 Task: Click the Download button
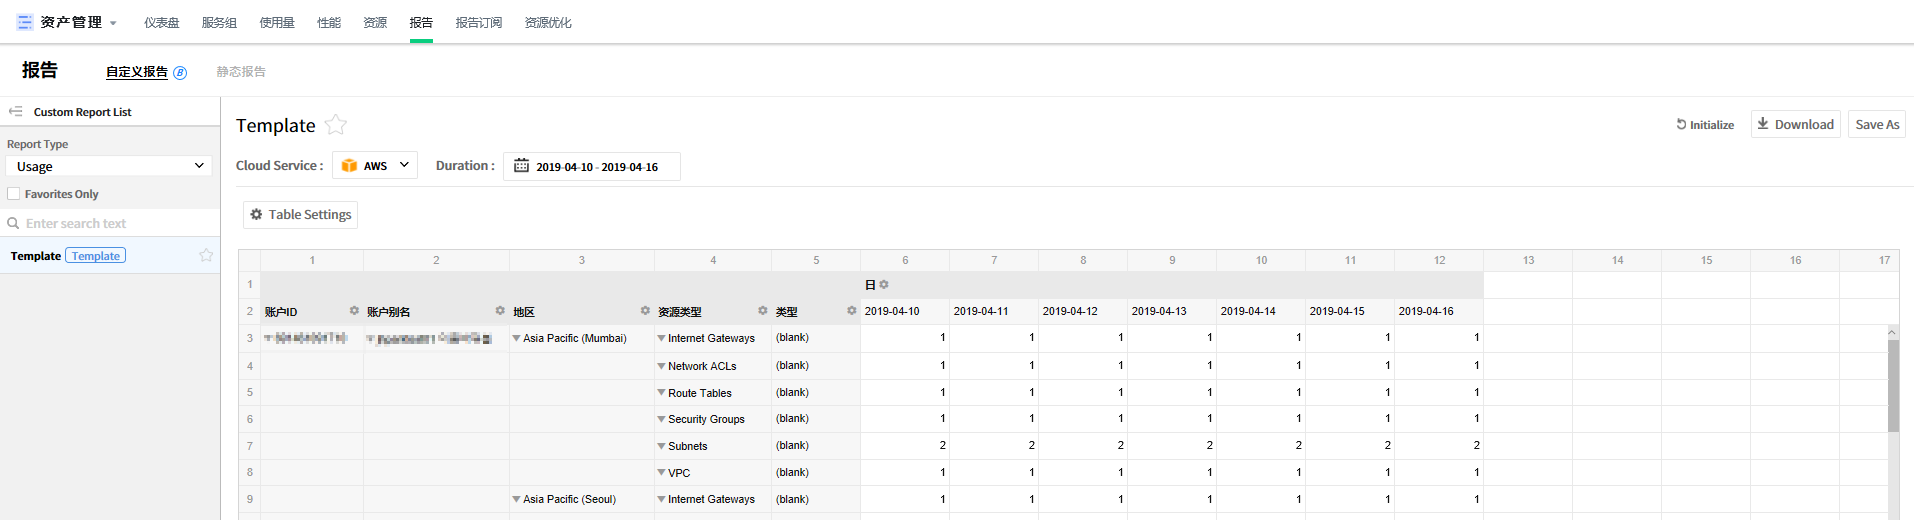(x=1795, y=124)
